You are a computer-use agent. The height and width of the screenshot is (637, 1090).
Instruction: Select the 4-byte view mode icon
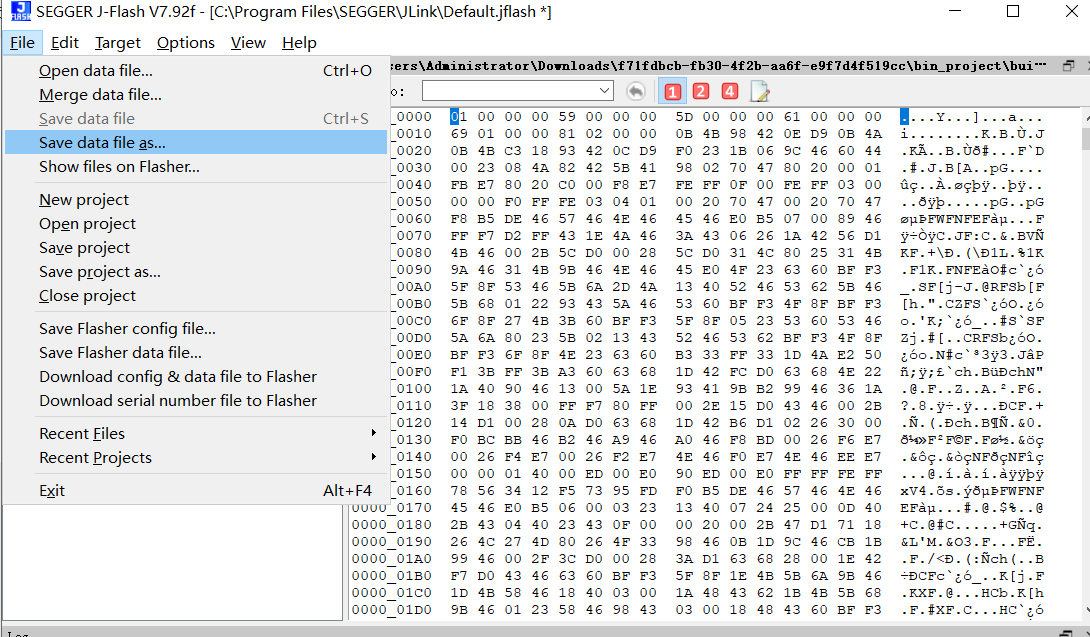729,91
